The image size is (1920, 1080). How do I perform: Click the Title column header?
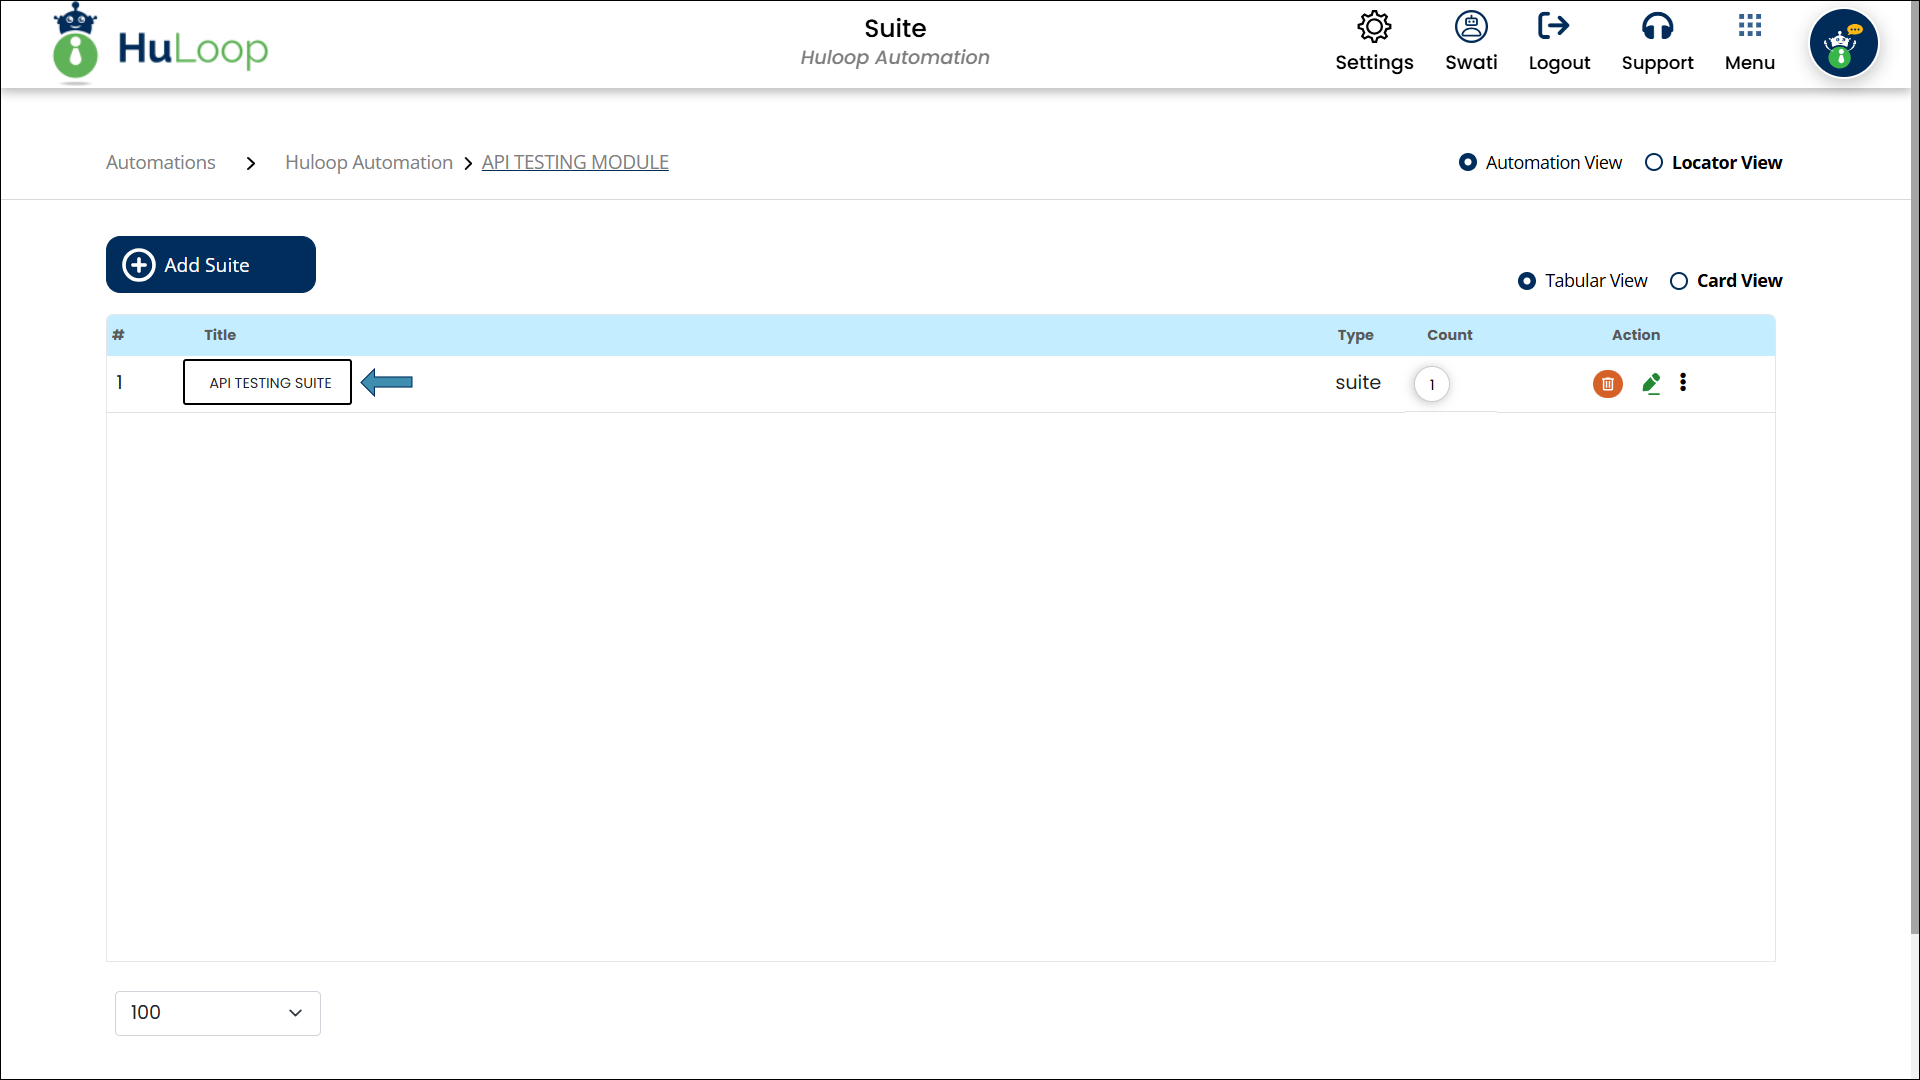[220, 335]
